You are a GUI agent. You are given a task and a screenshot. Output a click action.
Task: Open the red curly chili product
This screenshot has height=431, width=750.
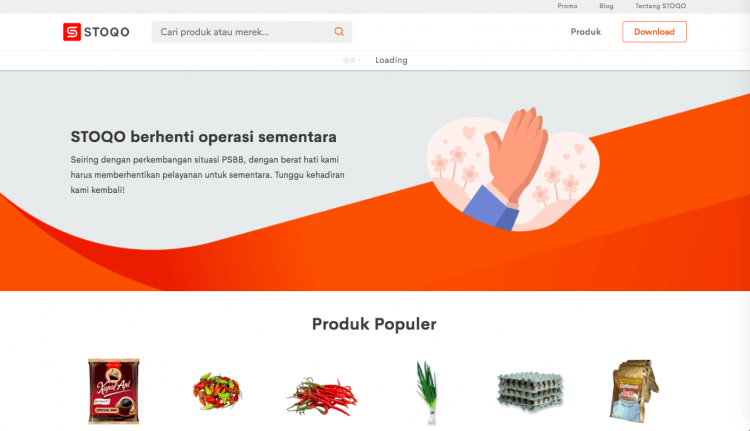pyautogui.click(x=322, y=397)
